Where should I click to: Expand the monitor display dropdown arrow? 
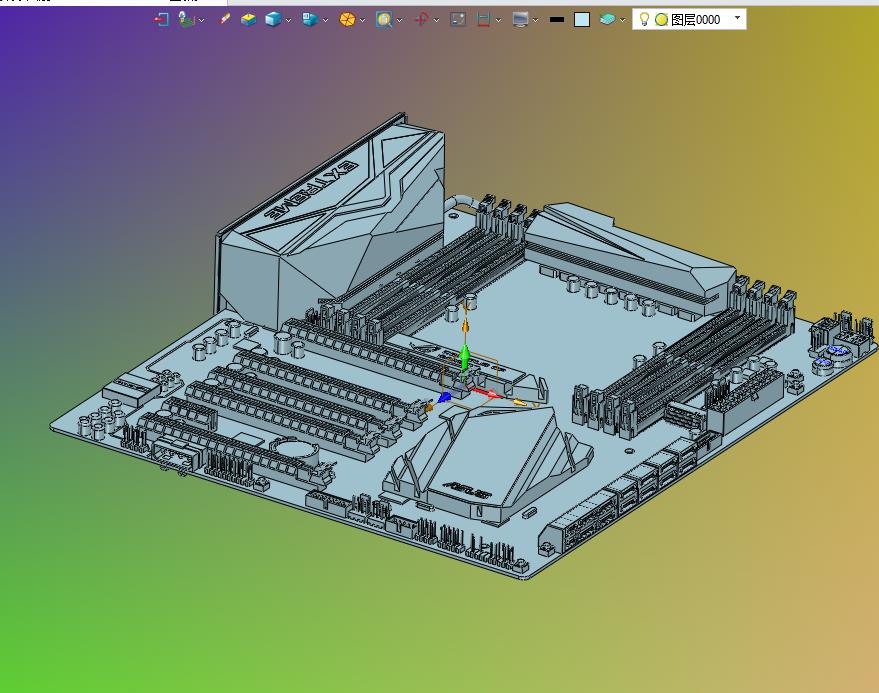click(x=535, y=20)
